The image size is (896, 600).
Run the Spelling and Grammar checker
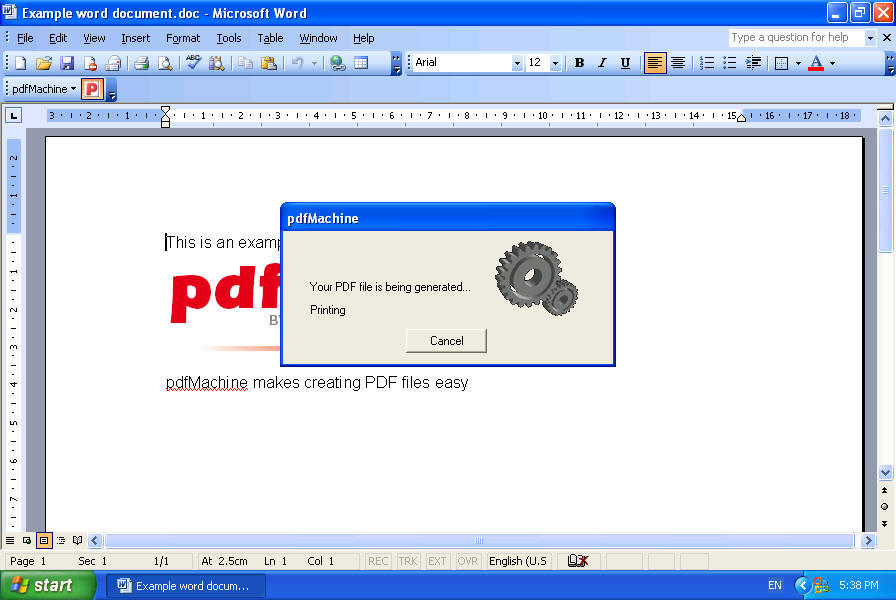(x=192, y=62)
